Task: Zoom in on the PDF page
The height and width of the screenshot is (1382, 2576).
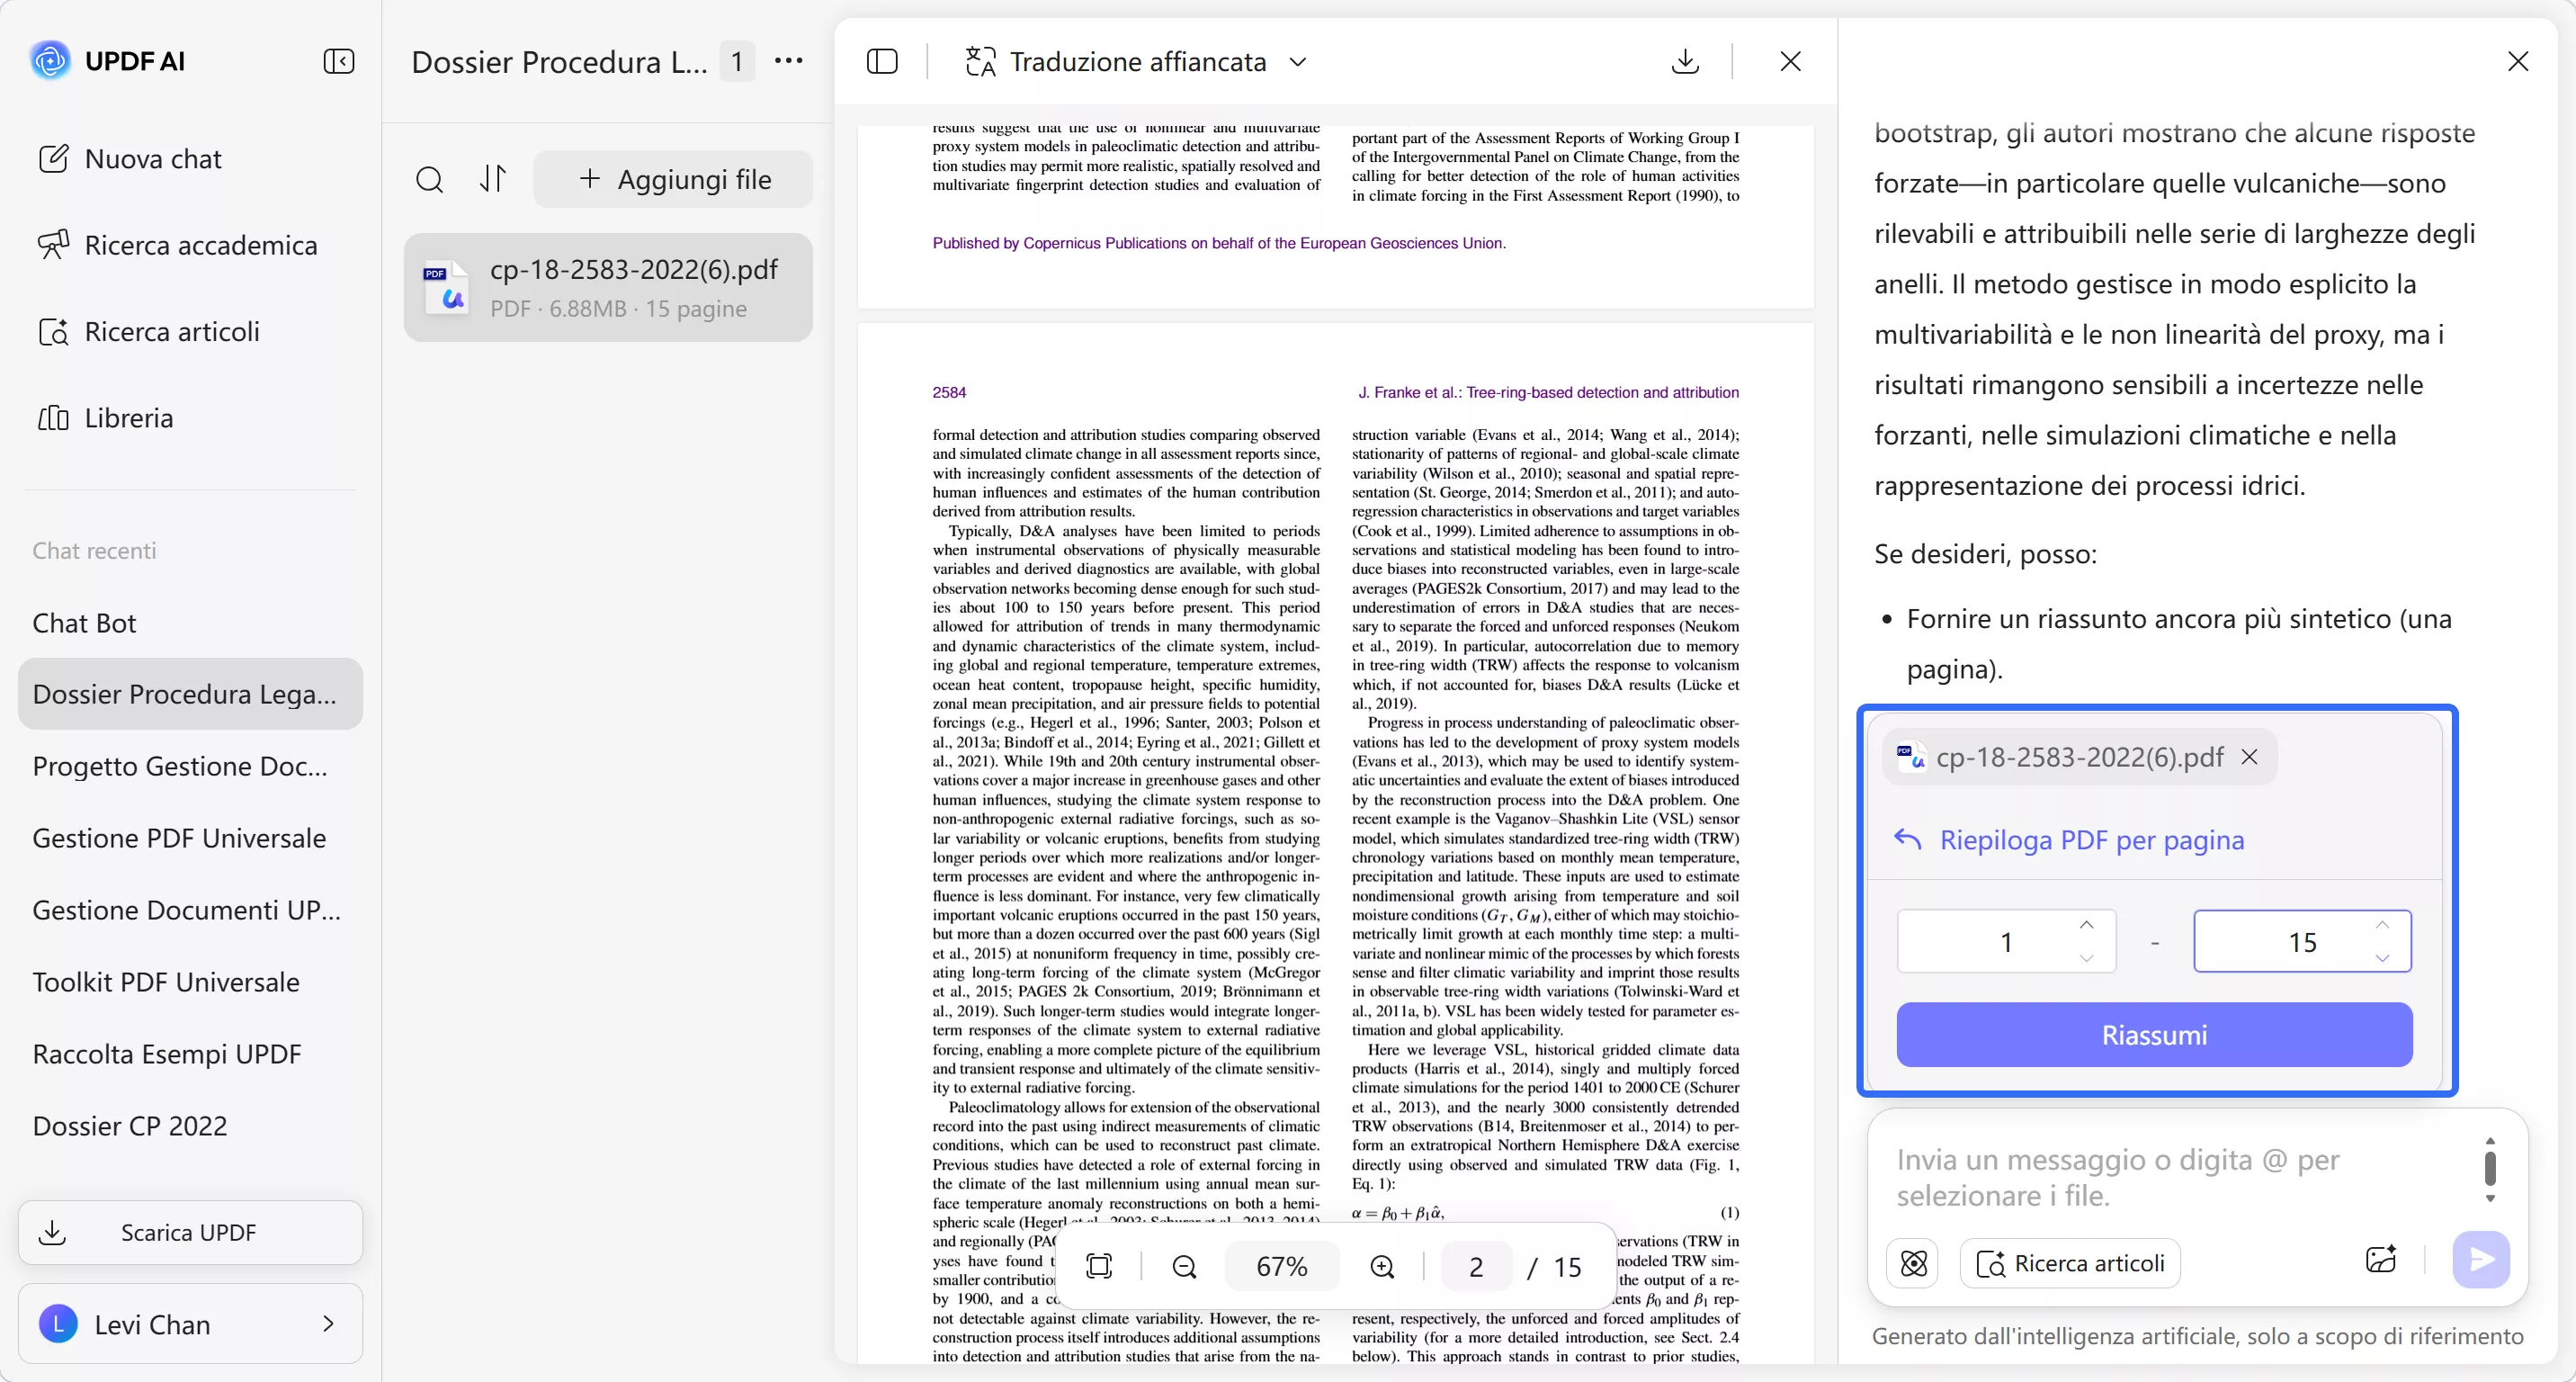Action: 1382,1266
